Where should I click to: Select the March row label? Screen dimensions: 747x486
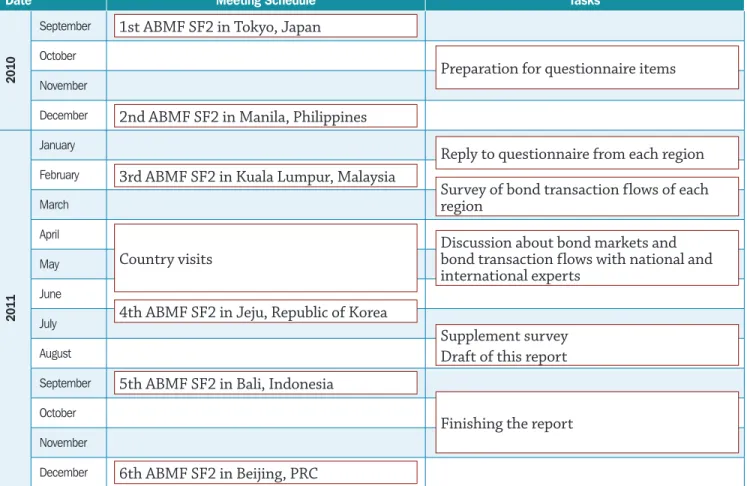pos(54,205)
